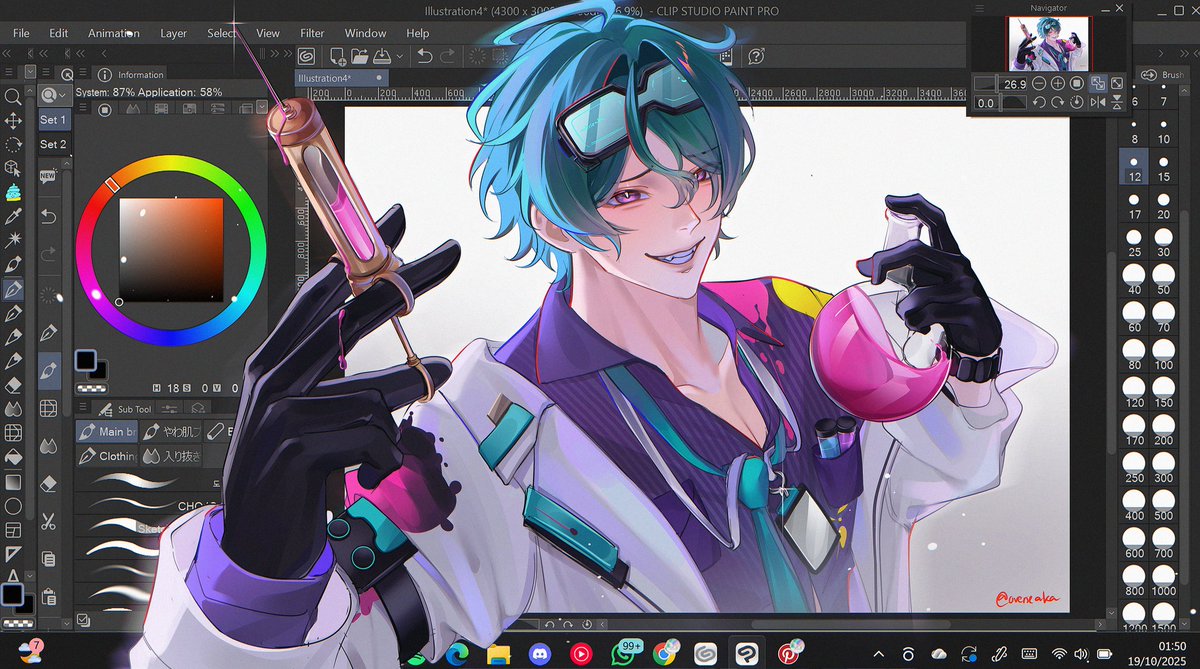Click New document icon in command bar

(x=338, y=57)
